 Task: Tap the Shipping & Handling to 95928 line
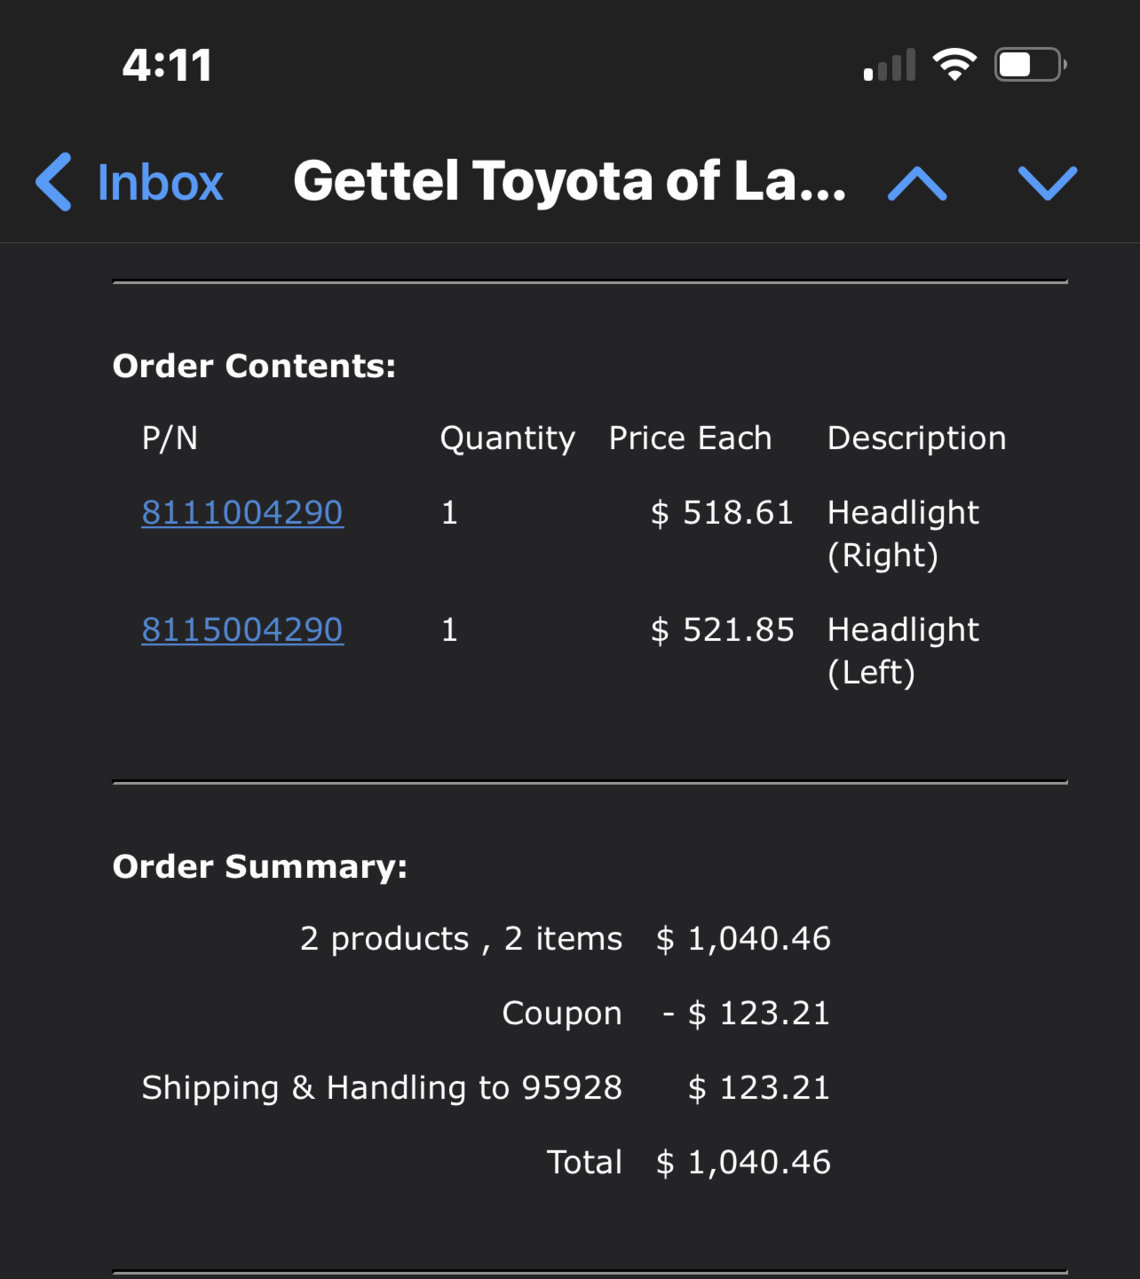486,1087
